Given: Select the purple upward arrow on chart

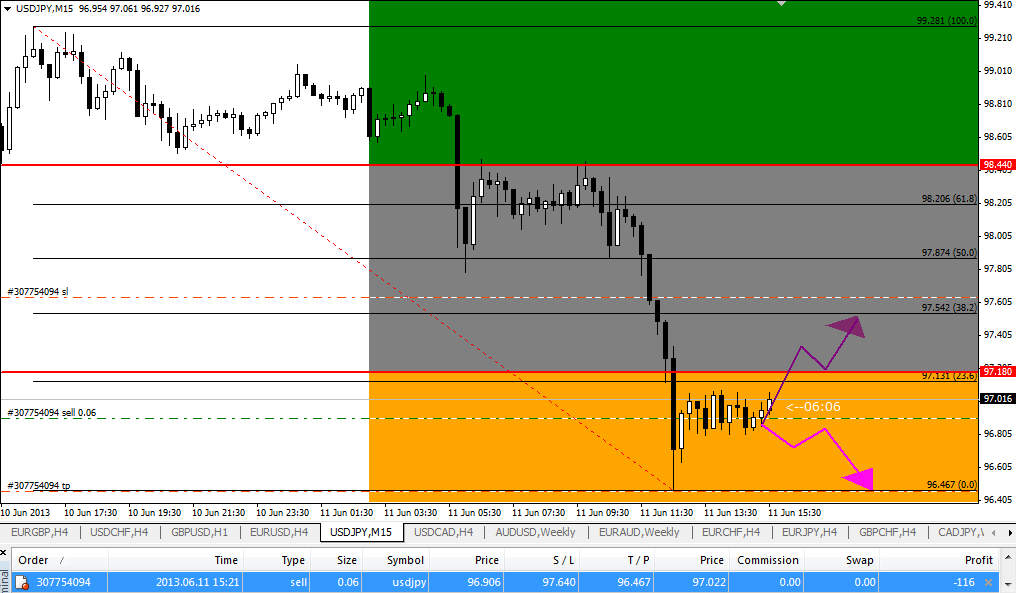Looking at the screenshot, I should 846,326.
